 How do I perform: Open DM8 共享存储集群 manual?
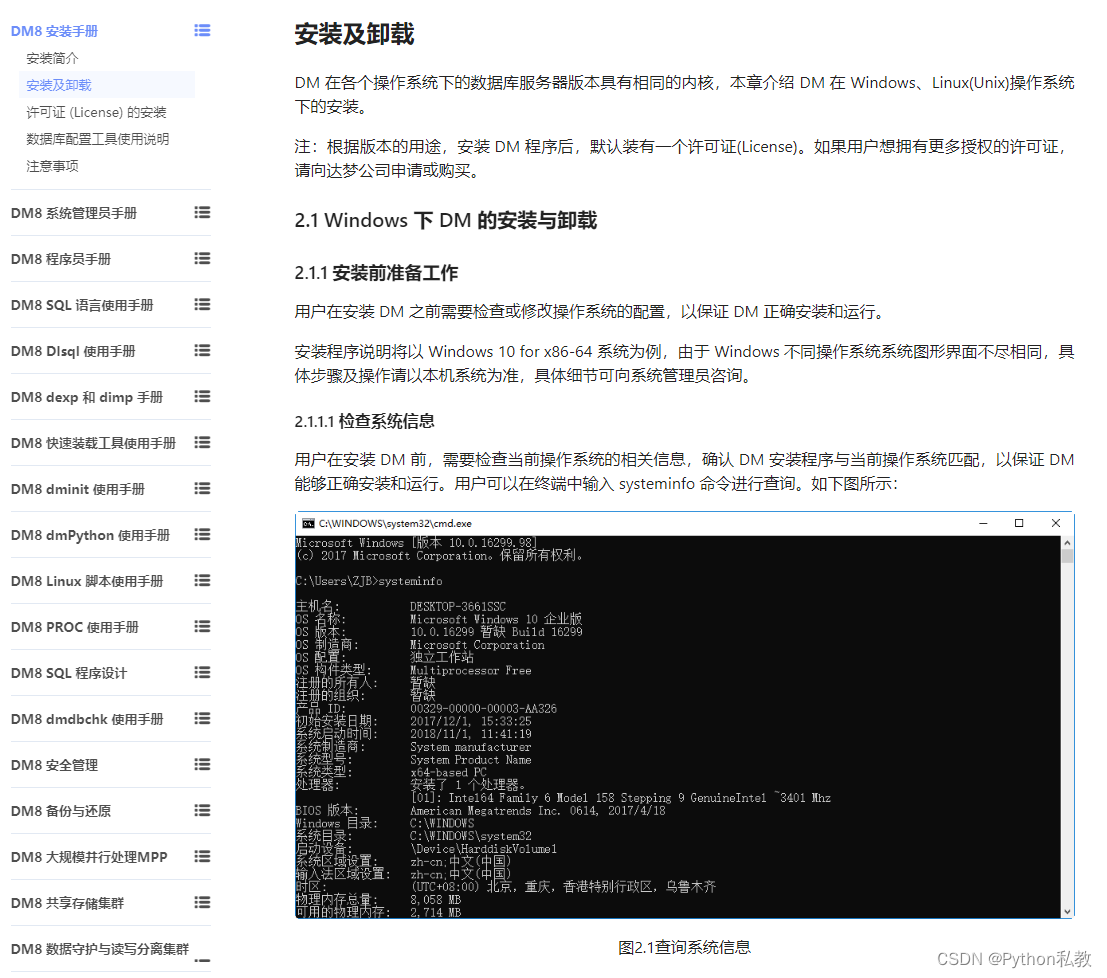click(67, 903)
